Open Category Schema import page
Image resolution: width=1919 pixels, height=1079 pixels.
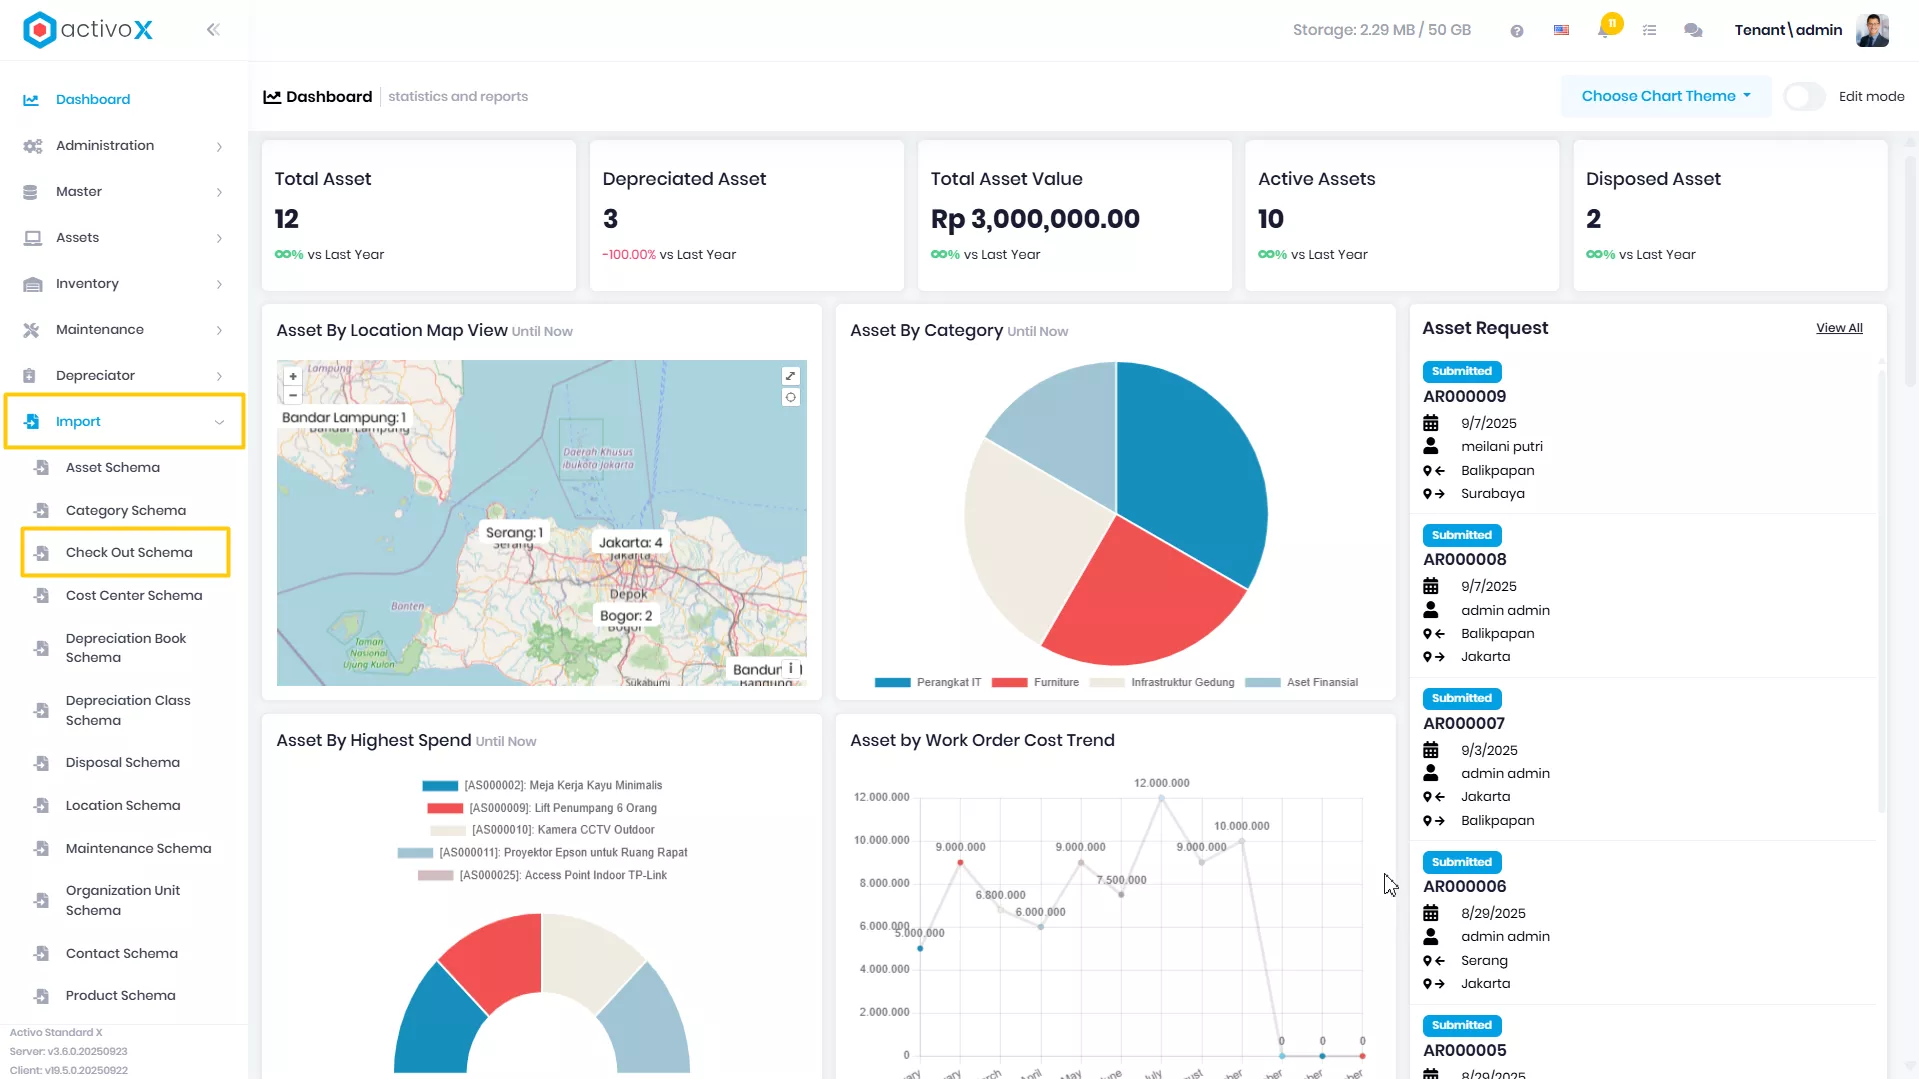(126, 511)
